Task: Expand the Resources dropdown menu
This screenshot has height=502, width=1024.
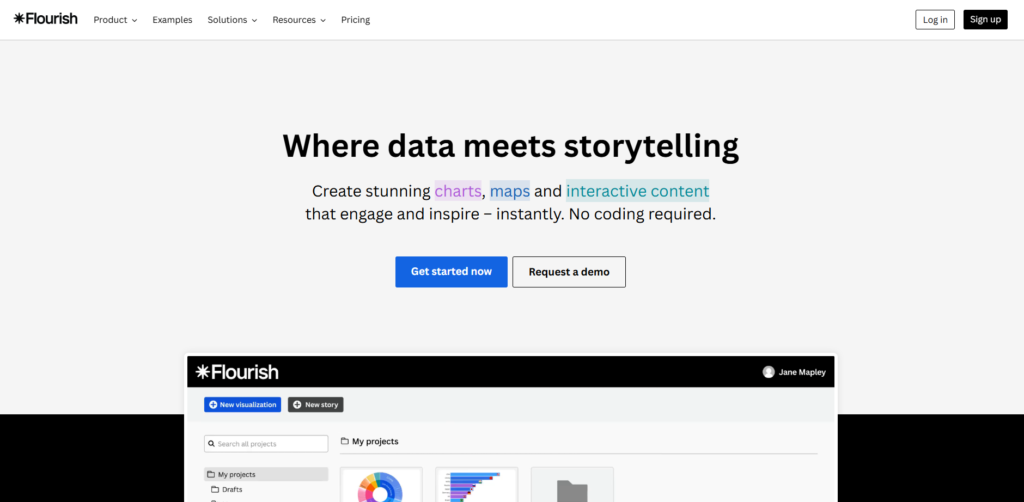Action: click(299, 20)
